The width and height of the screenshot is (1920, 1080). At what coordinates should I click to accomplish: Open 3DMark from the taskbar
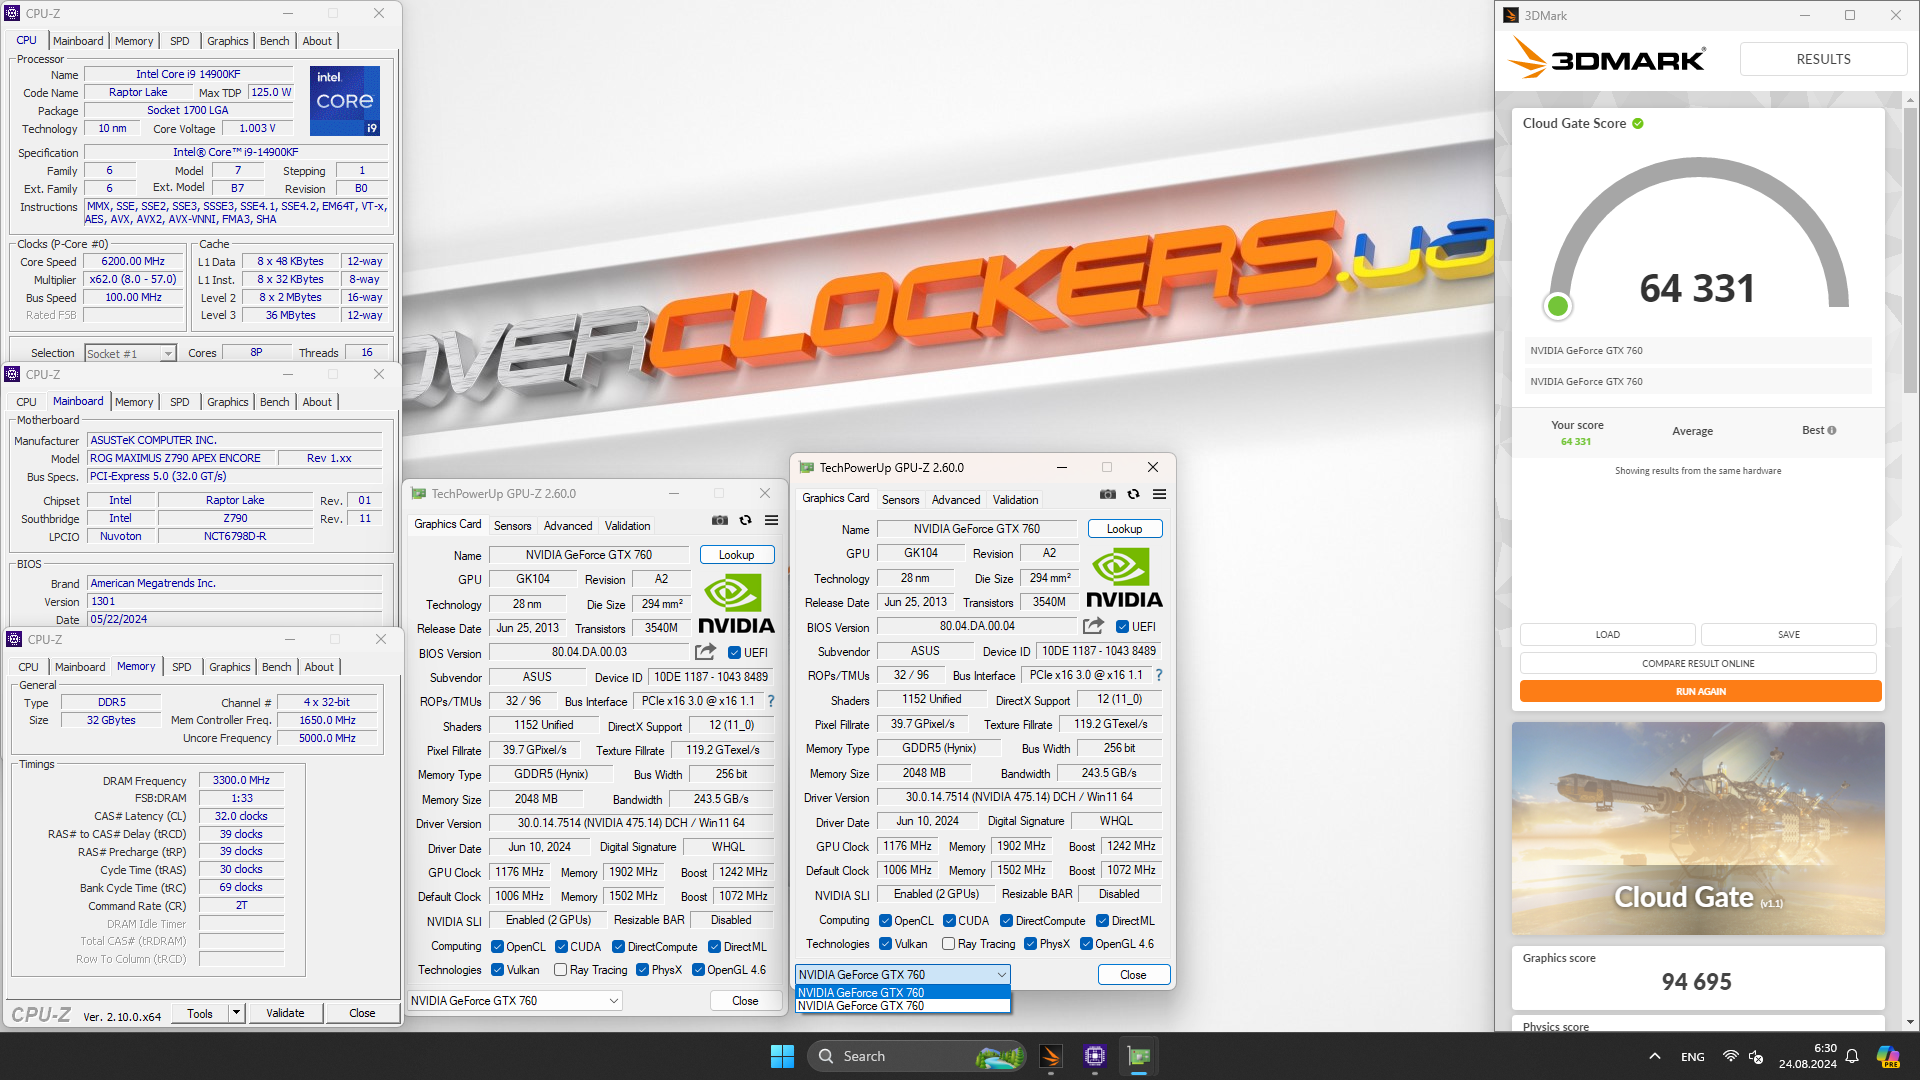1050,1056
